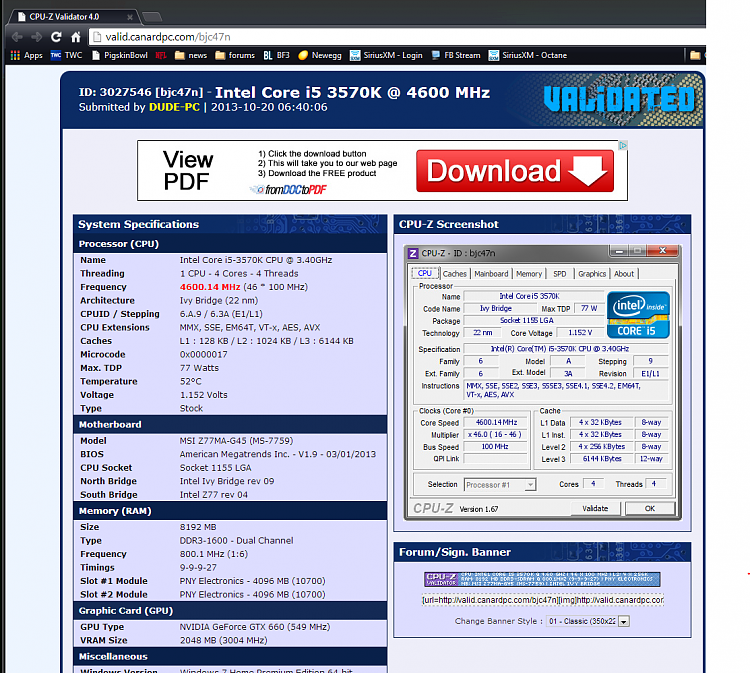Click the 4600.14 MHz frequency value

click(210, 287)
